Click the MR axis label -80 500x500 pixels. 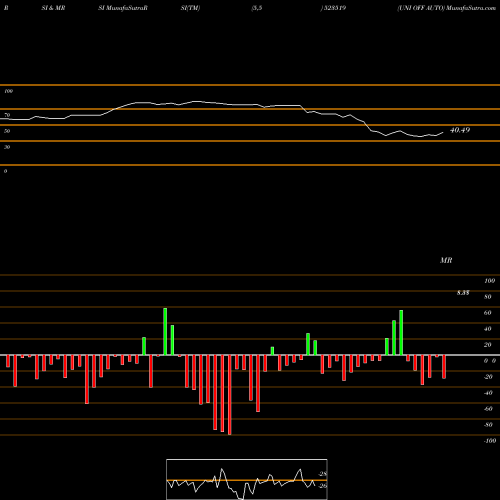click(x=488, y=425)
